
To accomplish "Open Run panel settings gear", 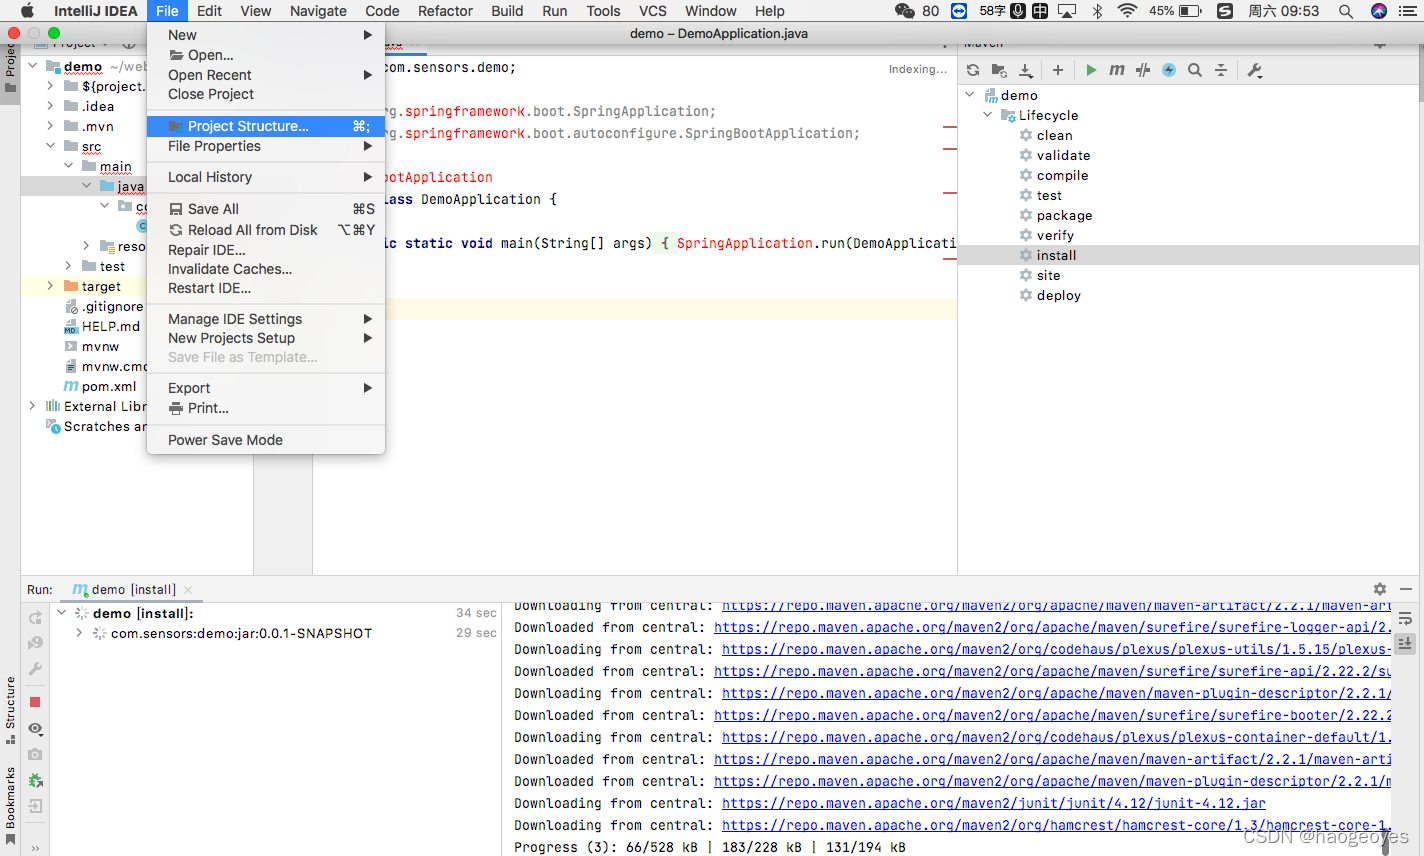I will [x=1380, y=589].
